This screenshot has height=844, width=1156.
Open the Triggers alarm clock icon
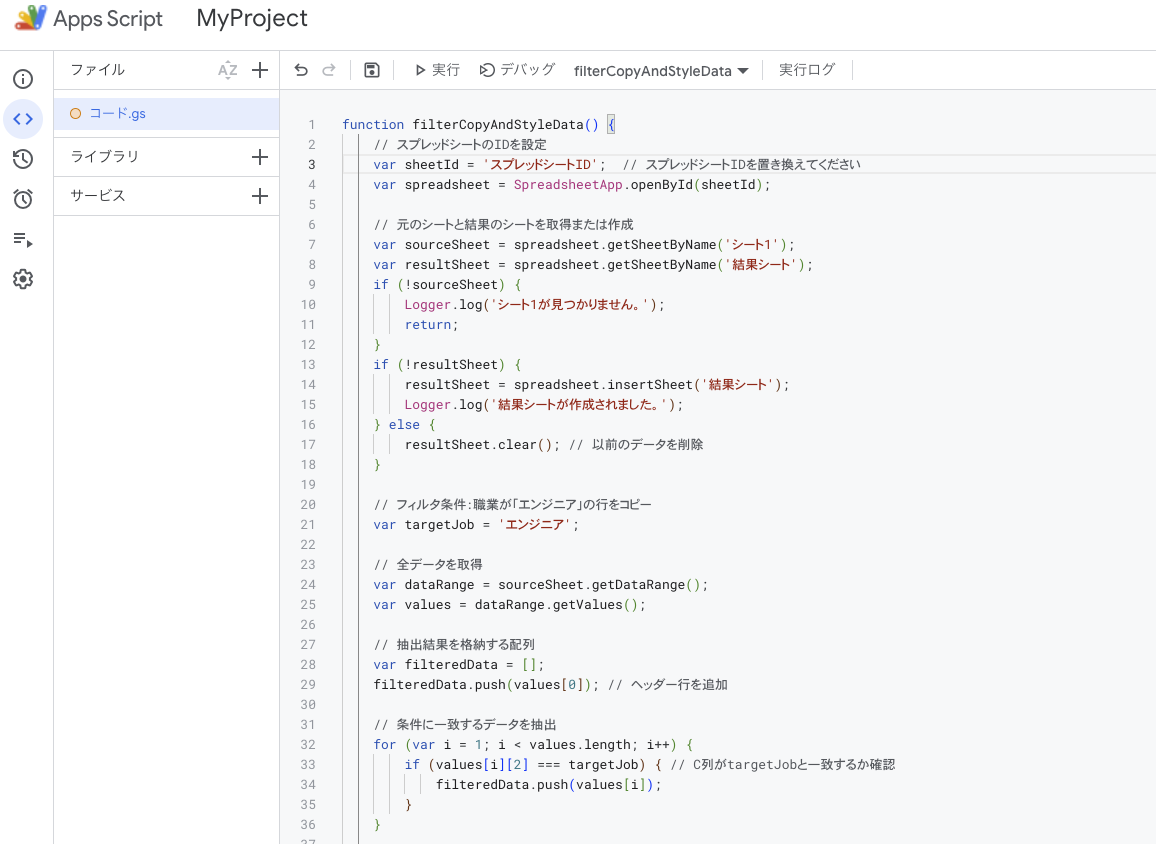pos(23,198)
